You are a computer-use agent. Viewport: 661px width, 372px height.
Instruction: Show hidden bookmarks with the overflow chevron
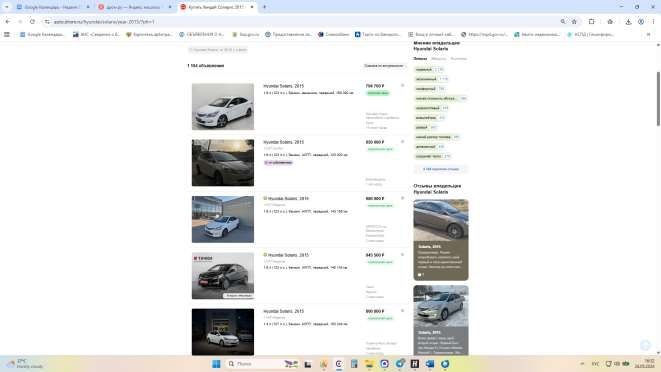(648, 35)
